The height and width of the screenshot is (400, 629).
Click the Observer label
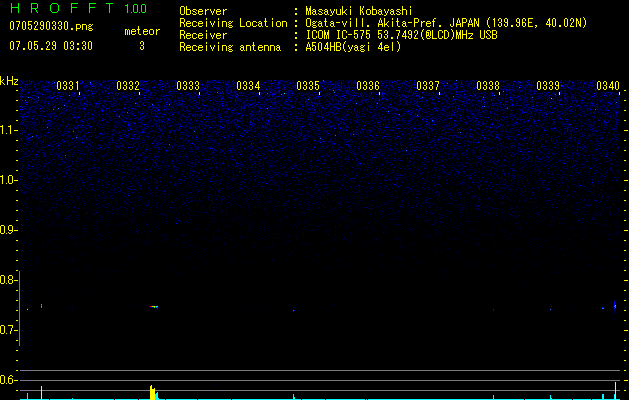(203, 11)
